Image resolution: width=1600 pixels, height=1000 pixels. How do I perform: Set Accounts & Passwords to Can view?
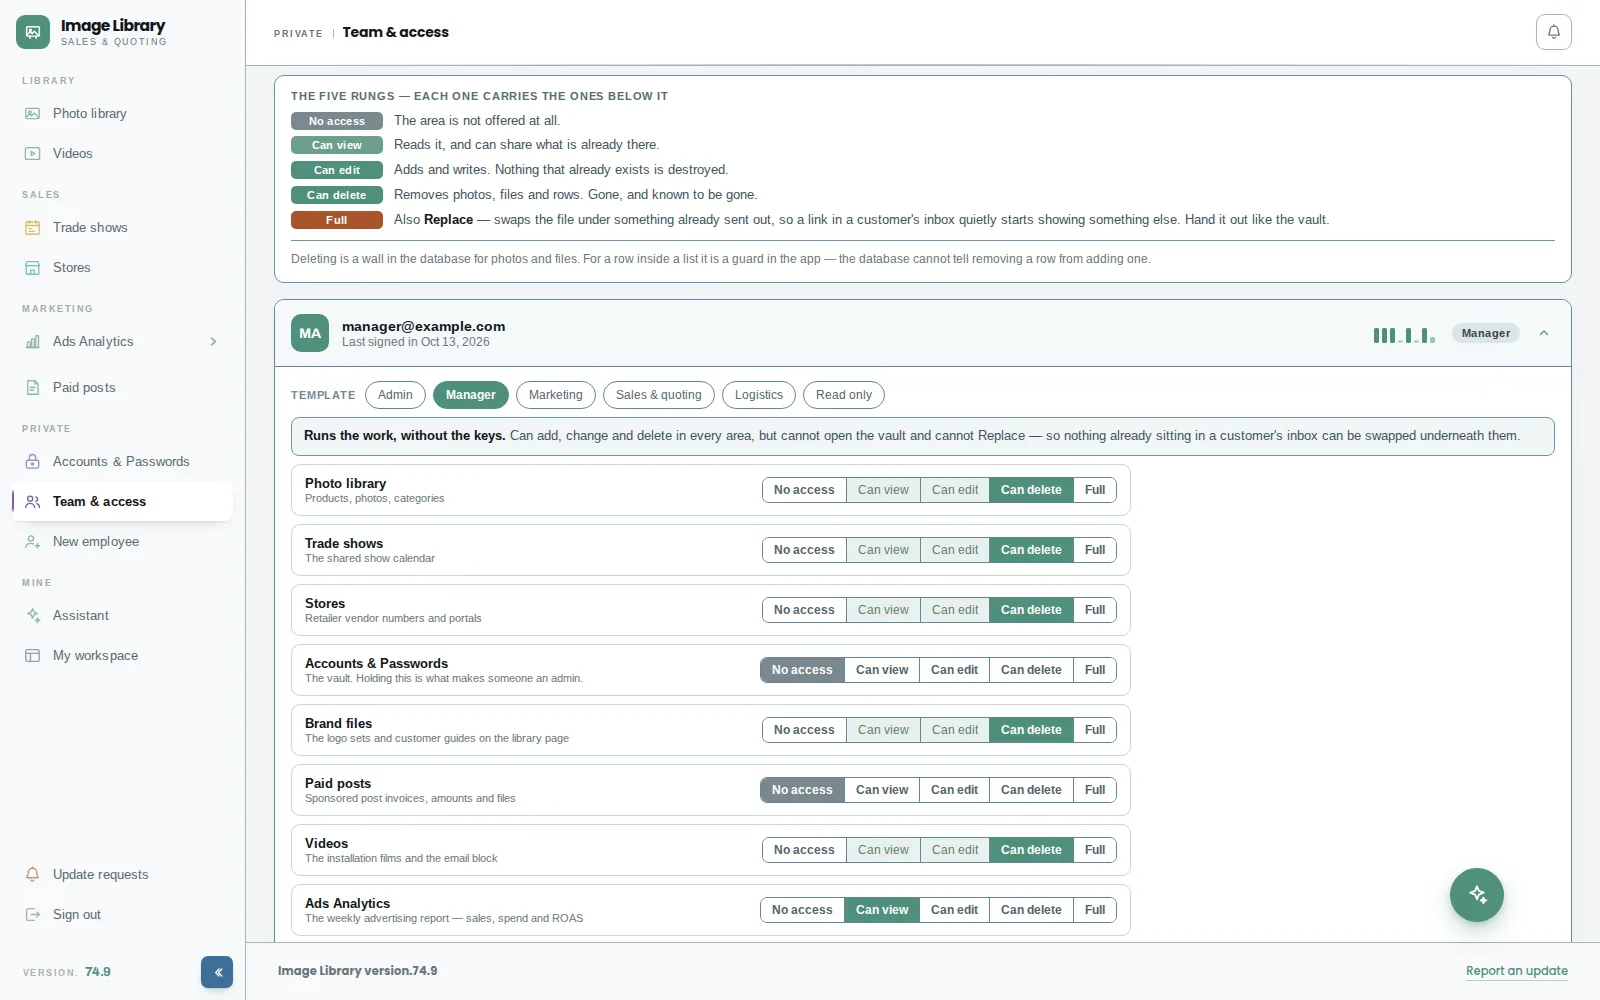pos(882,670)
